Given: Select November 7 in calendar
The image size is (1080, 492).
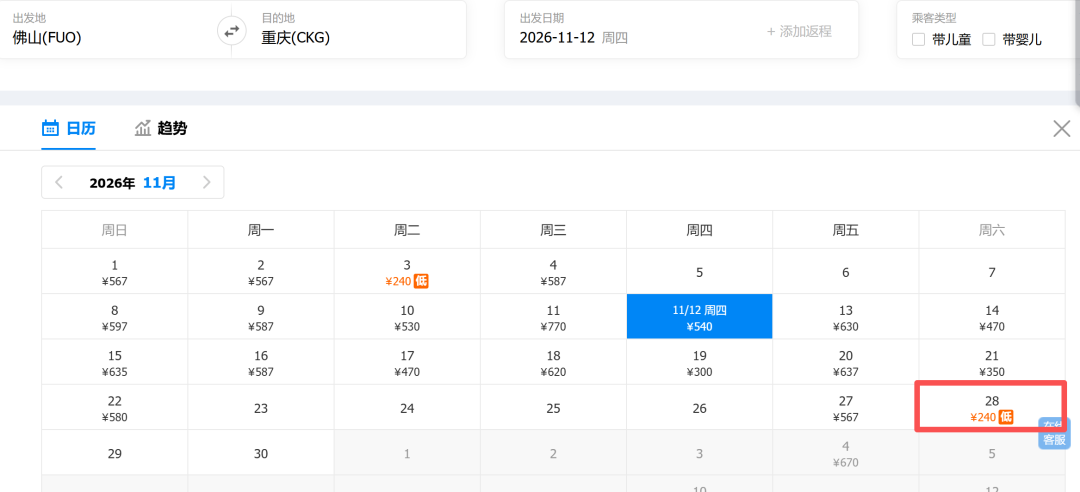Looking at the screenshot, I should click(992, 271).
